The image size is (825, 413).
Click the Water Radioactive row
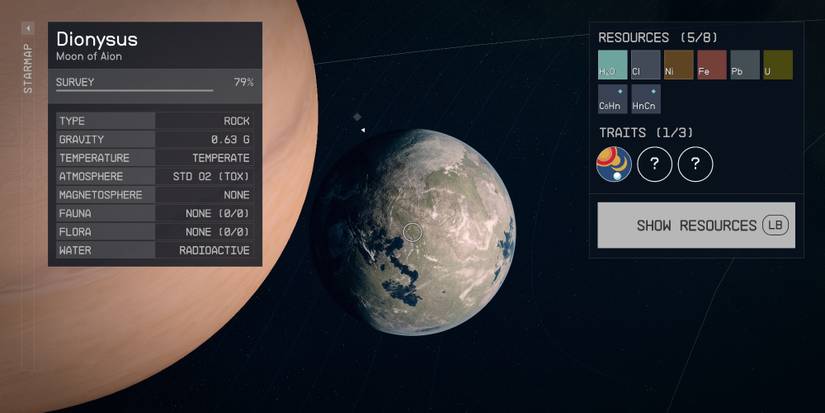click(x=154, y=250)
